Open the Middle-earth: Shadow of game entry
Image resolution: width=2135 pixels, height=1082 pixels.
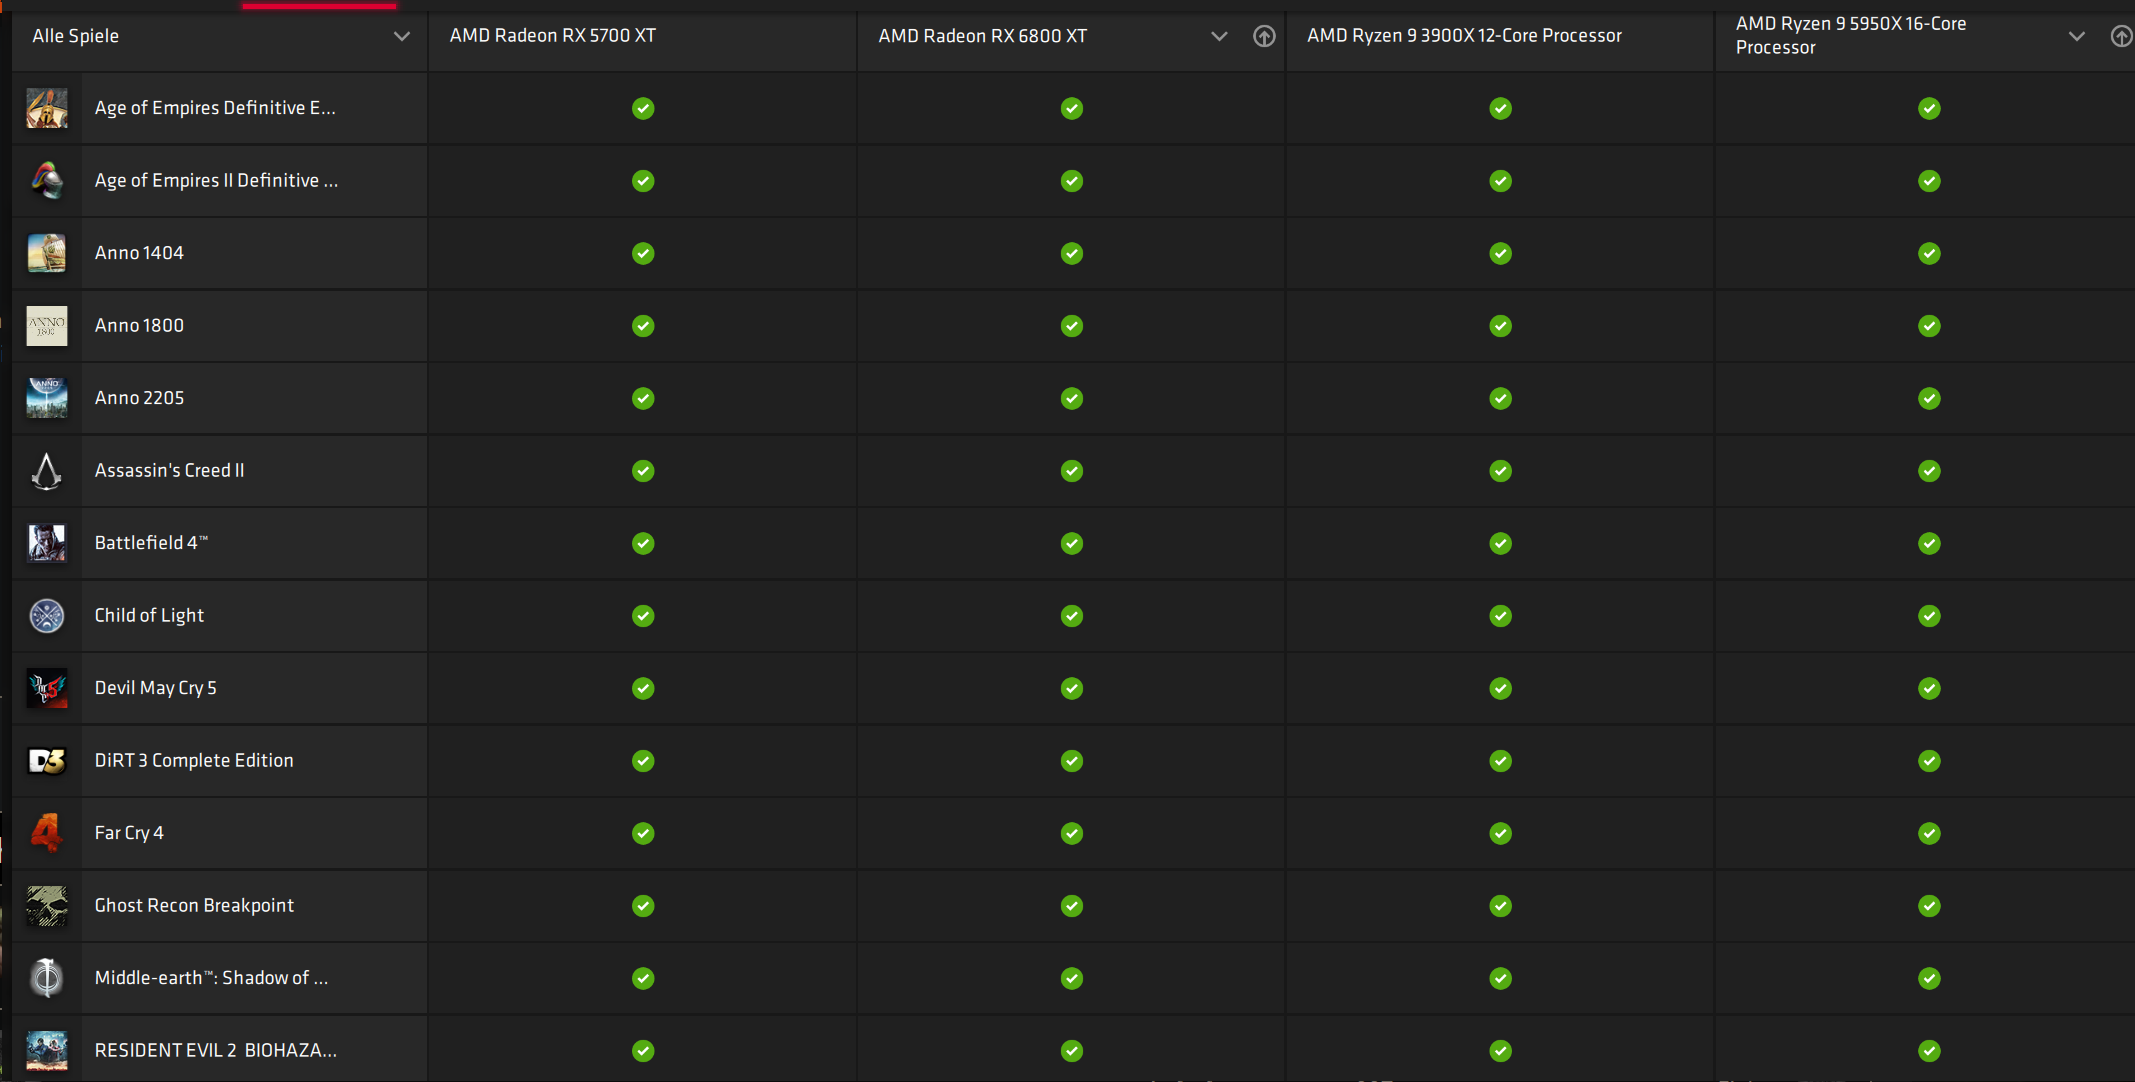[211, 978]
